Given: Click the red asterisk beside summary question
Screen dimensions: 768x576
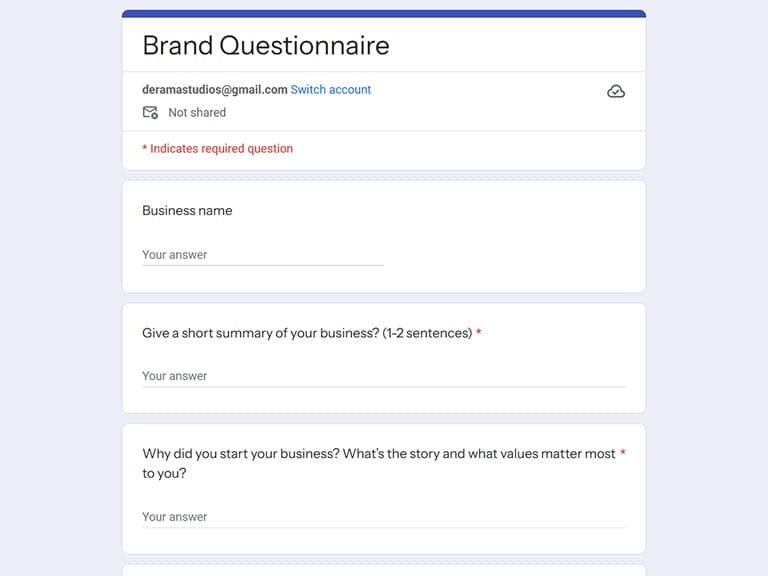Looking at the screenshot, I should point(479,333).
